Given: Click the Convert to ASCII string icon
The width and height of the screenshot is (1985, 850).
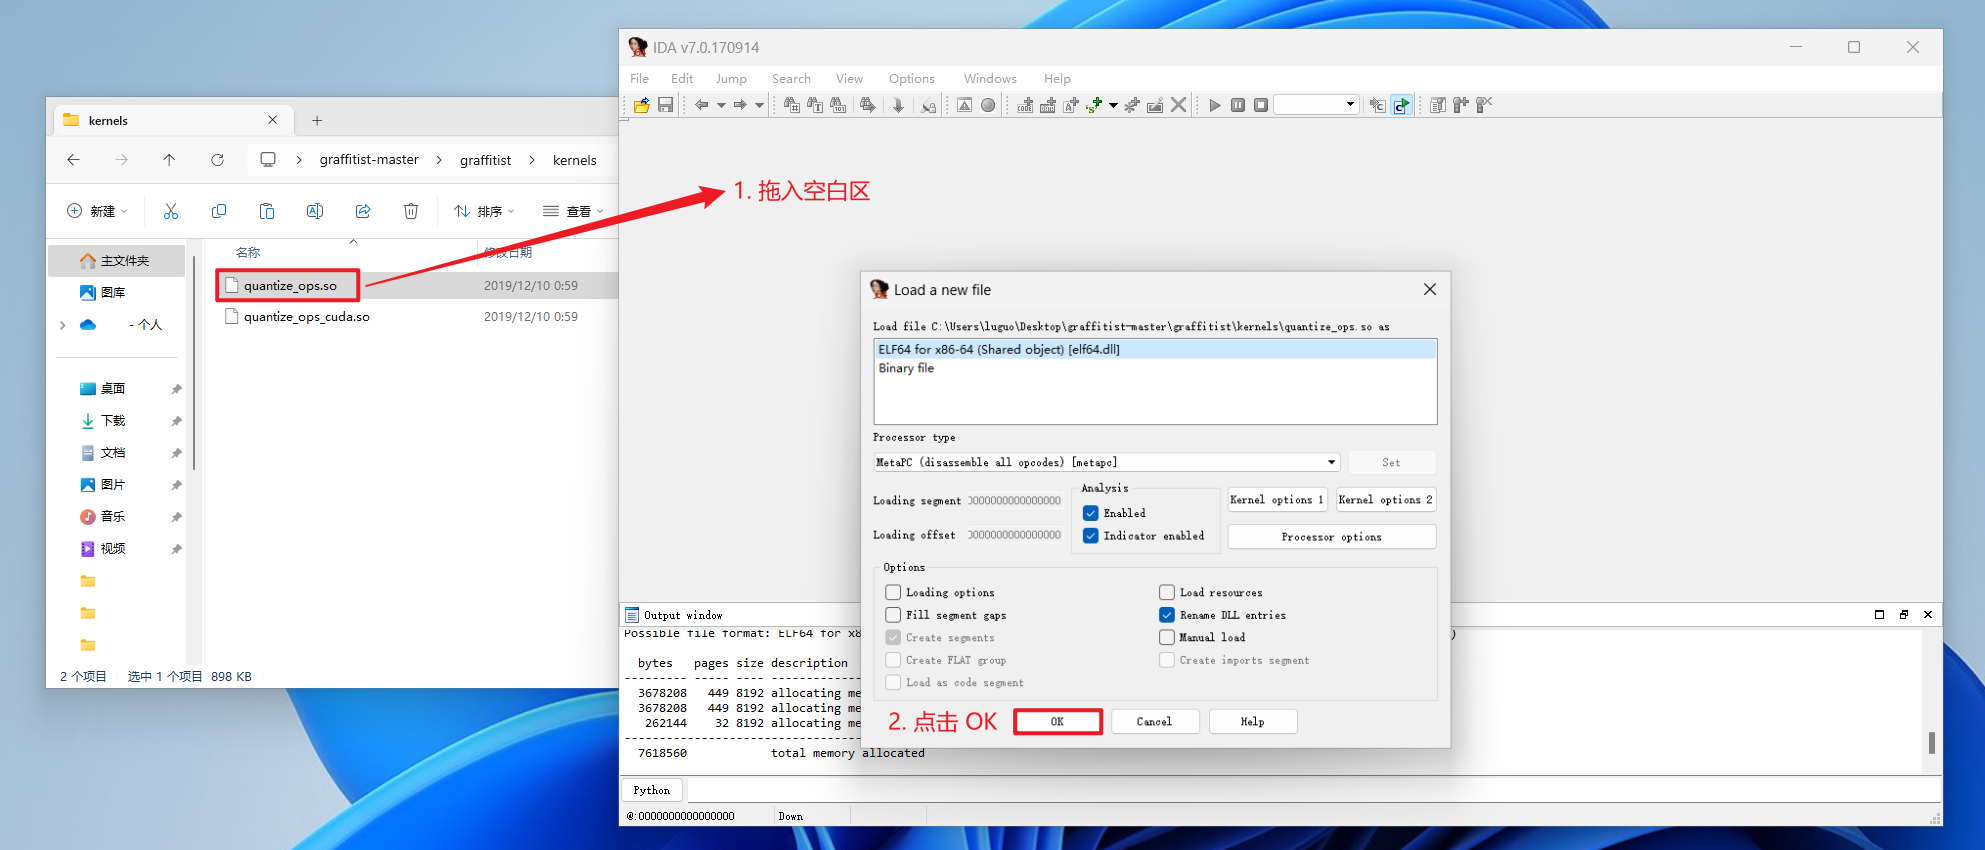Looking at the screenshot, I should click(x=1071, y=105).
